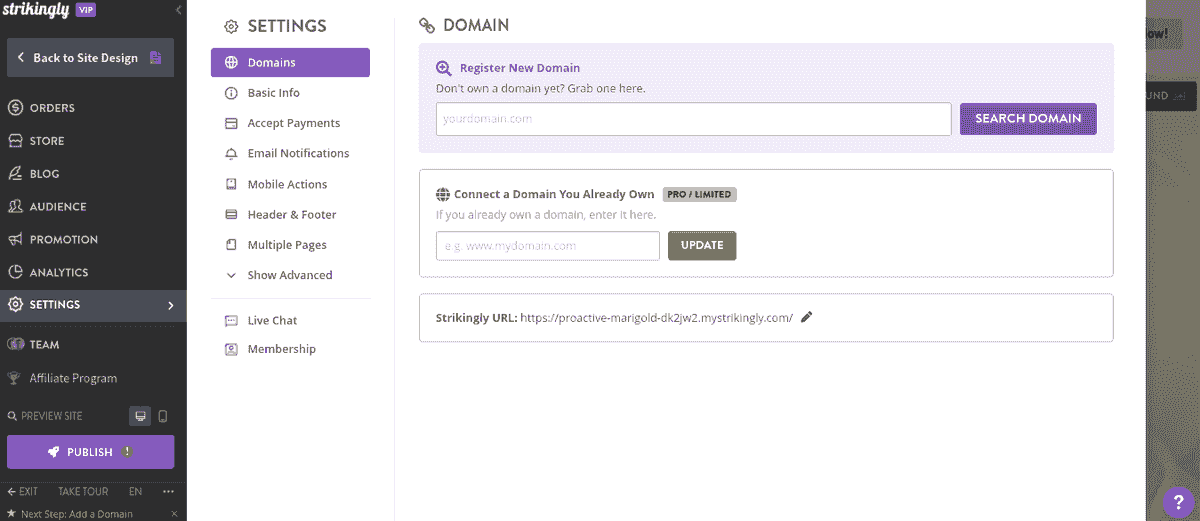Click Preview Site link

[46, 416]
